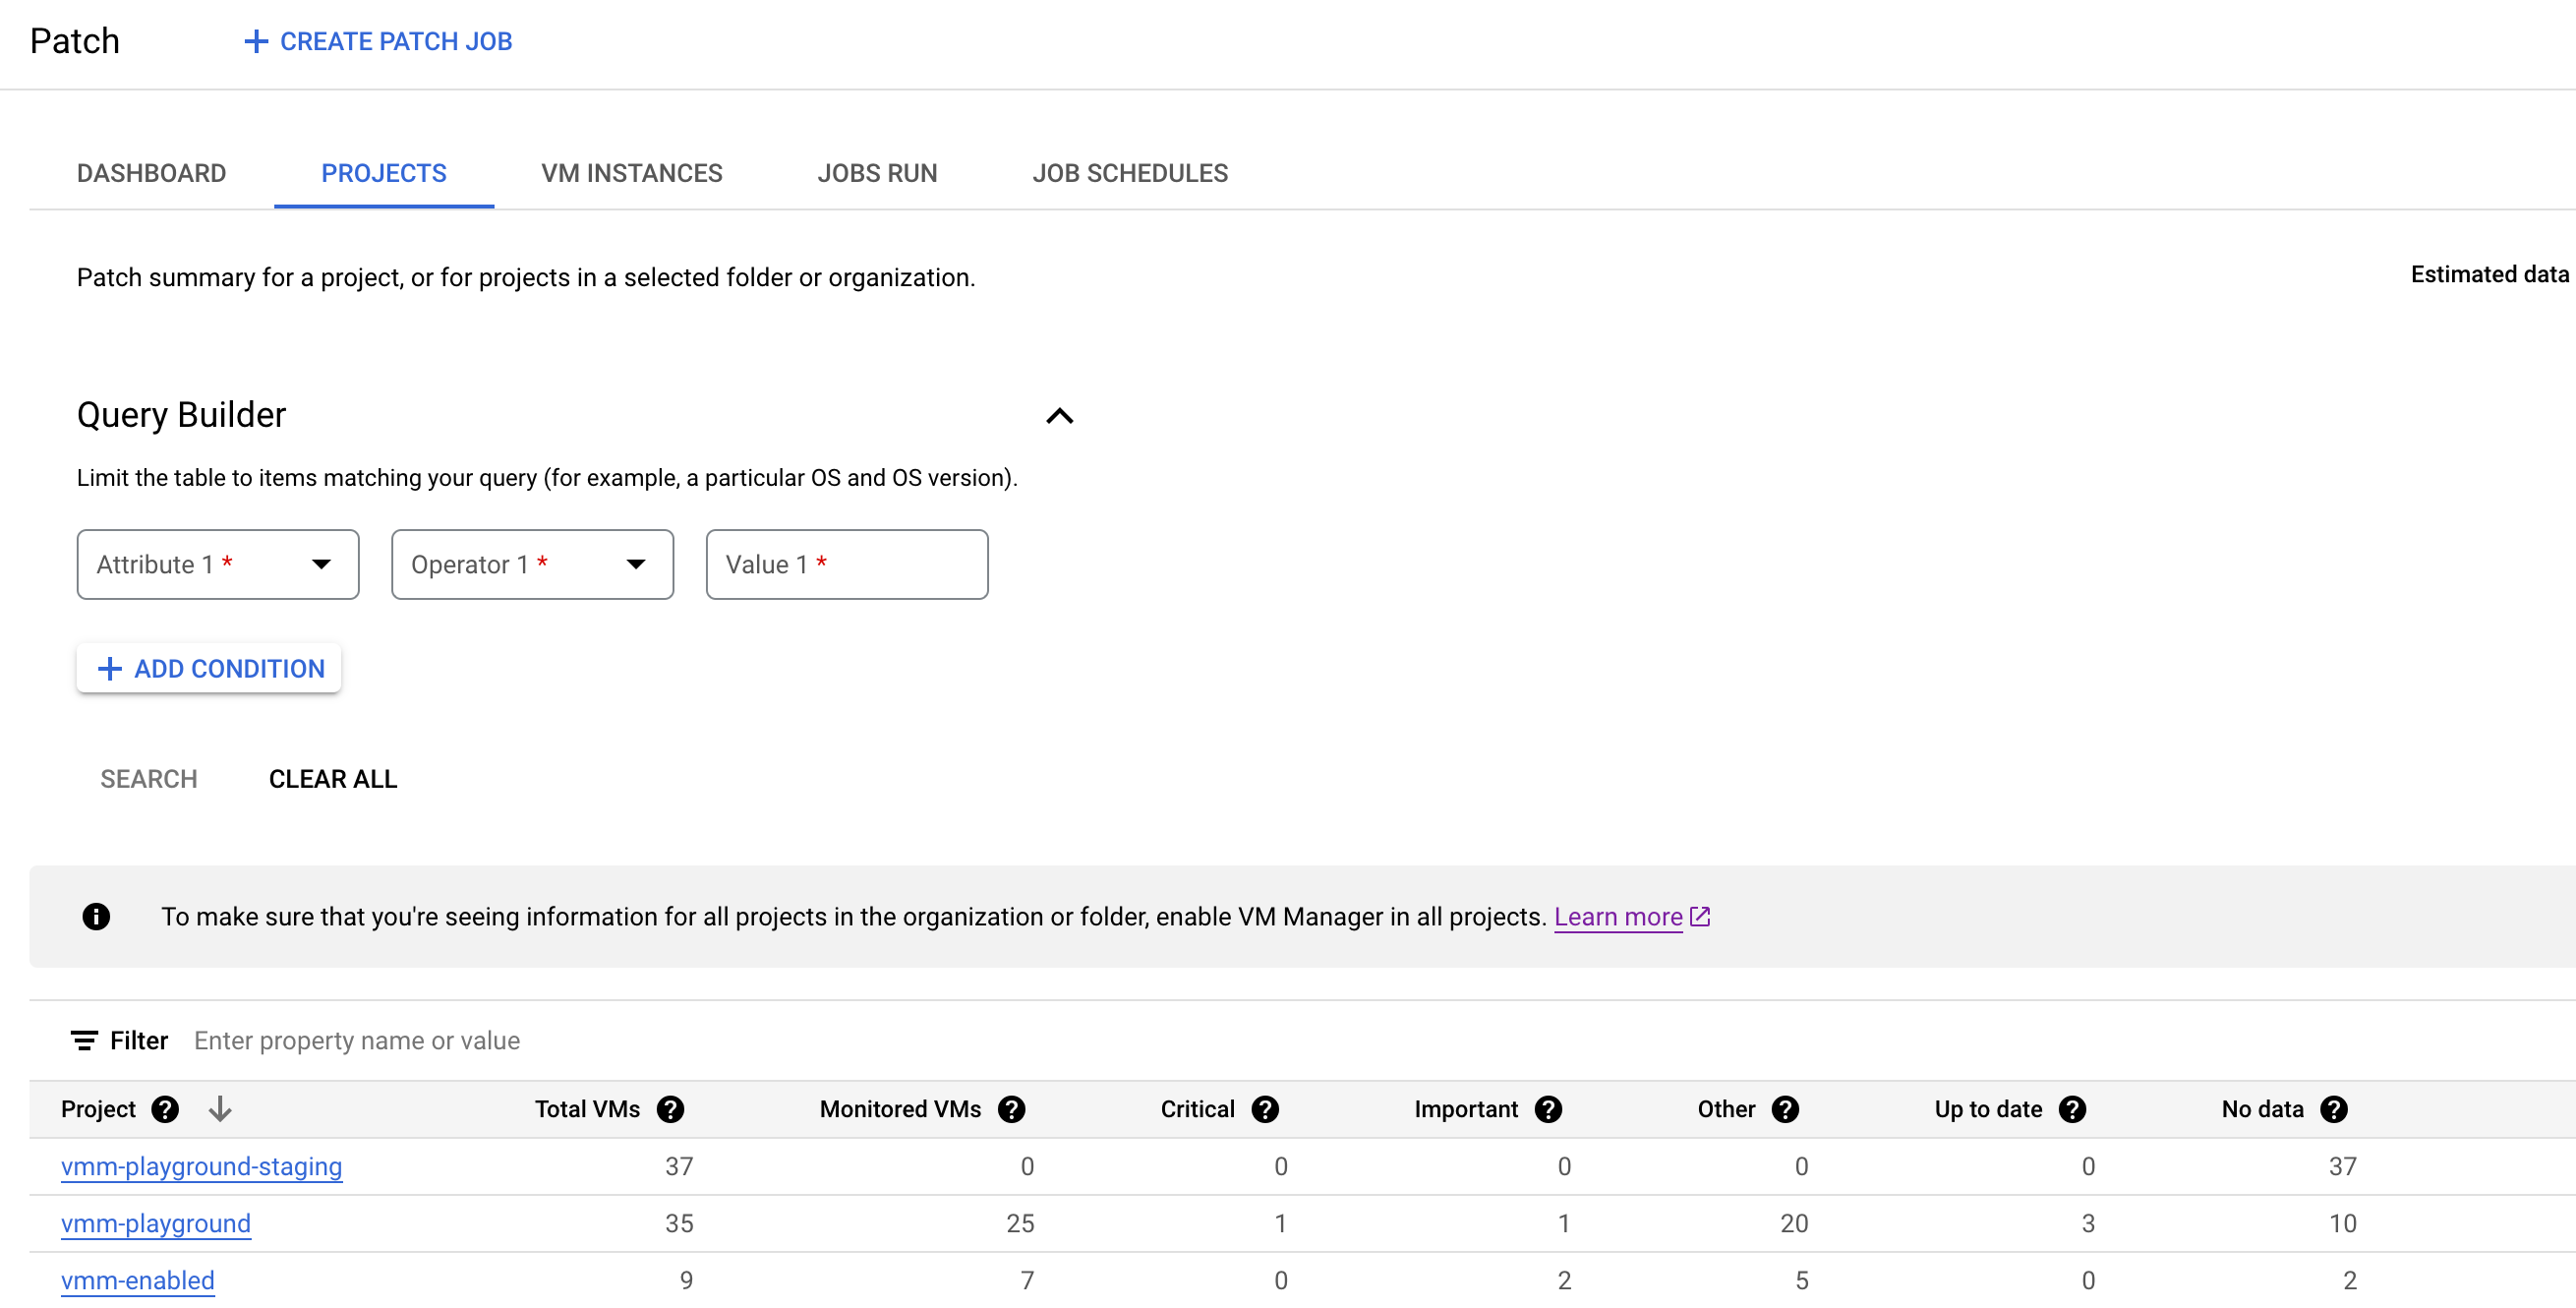Open the vmm-playground-staging project link
This screenshot has height=1308, width=2576.
tap(201, 1166)
